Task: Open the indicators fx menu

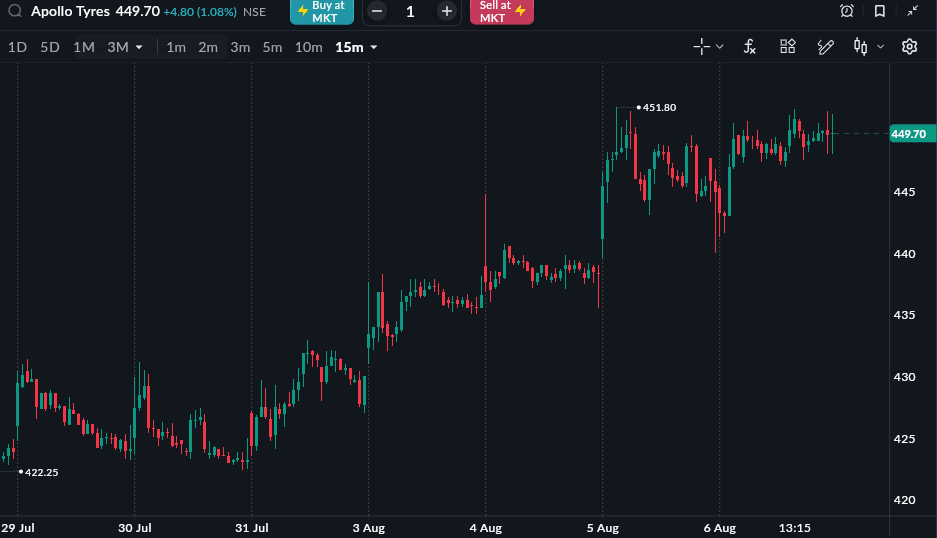Action: click(749, 47)
